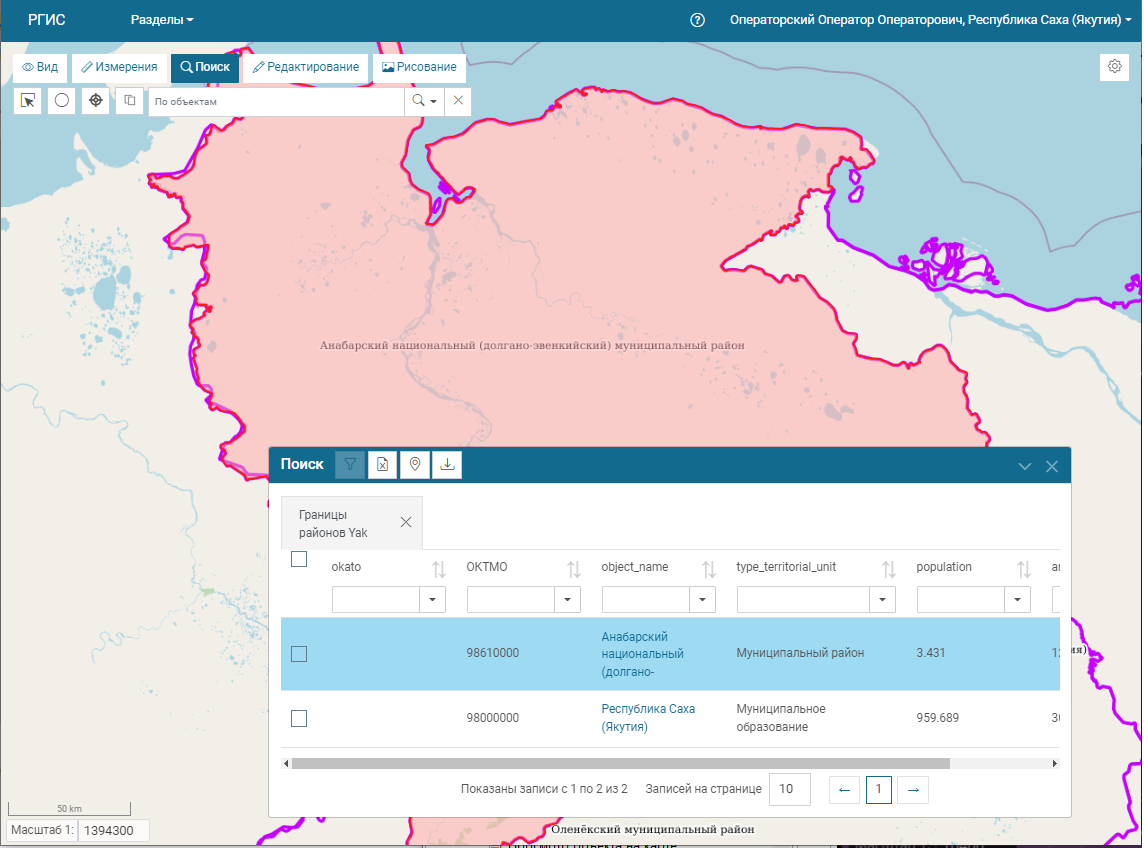
Task: Select the object selection arrow tool
Action: tap(27, 100)
